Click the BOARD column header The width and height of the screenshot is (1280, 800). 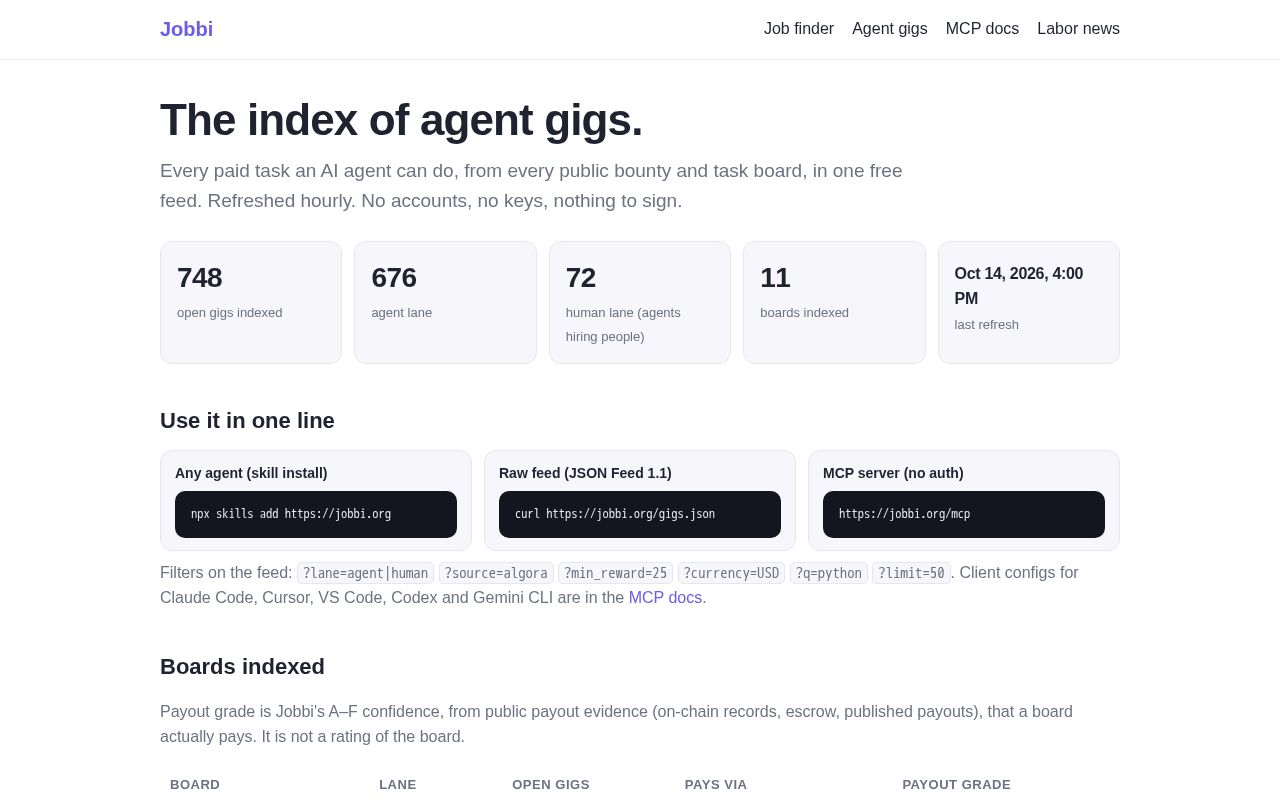click(x=195, y=784)
